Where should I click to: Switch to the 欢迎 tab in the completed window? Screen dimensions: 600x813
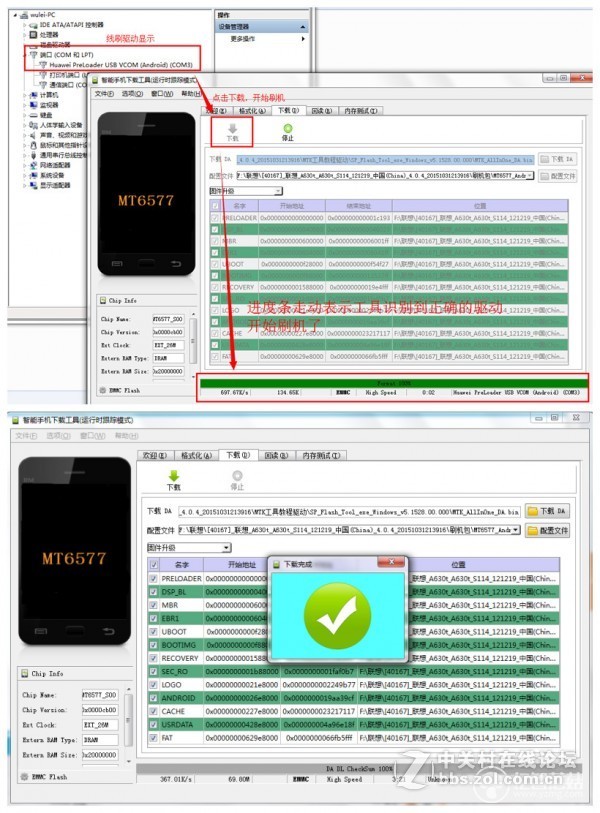tap(155, 455)
